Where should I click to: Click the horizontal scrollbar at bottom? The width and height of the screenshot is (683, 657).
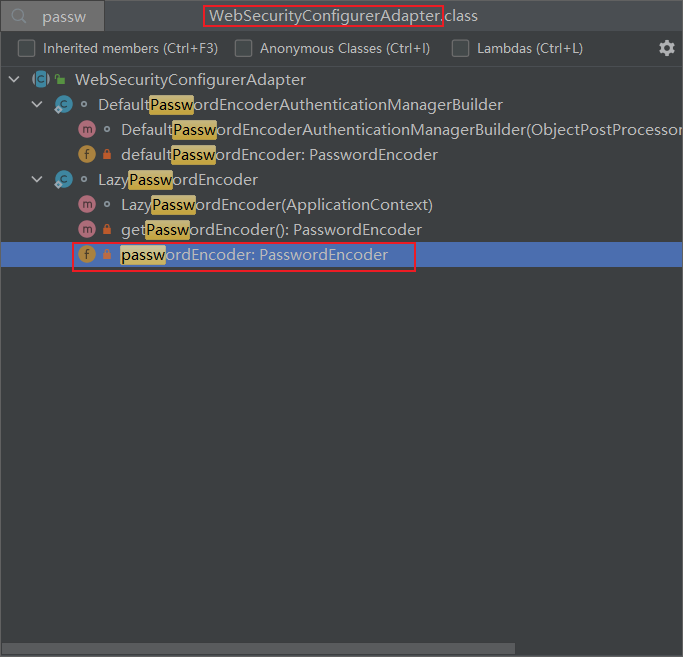coord(258,649)
